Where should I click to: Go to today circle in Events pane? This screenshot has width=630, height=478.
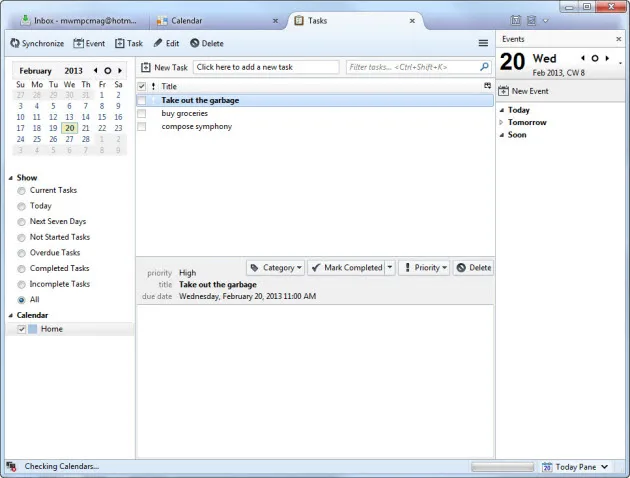pos(595,58)
